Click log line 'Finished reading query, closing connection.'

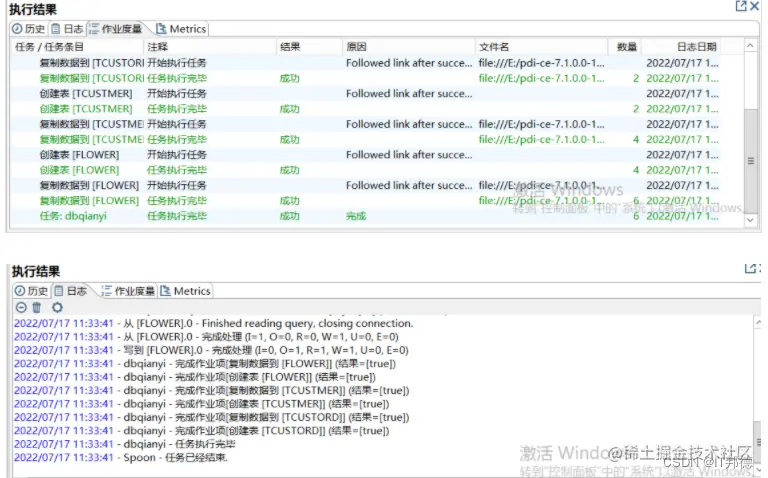tap(214, 323)
